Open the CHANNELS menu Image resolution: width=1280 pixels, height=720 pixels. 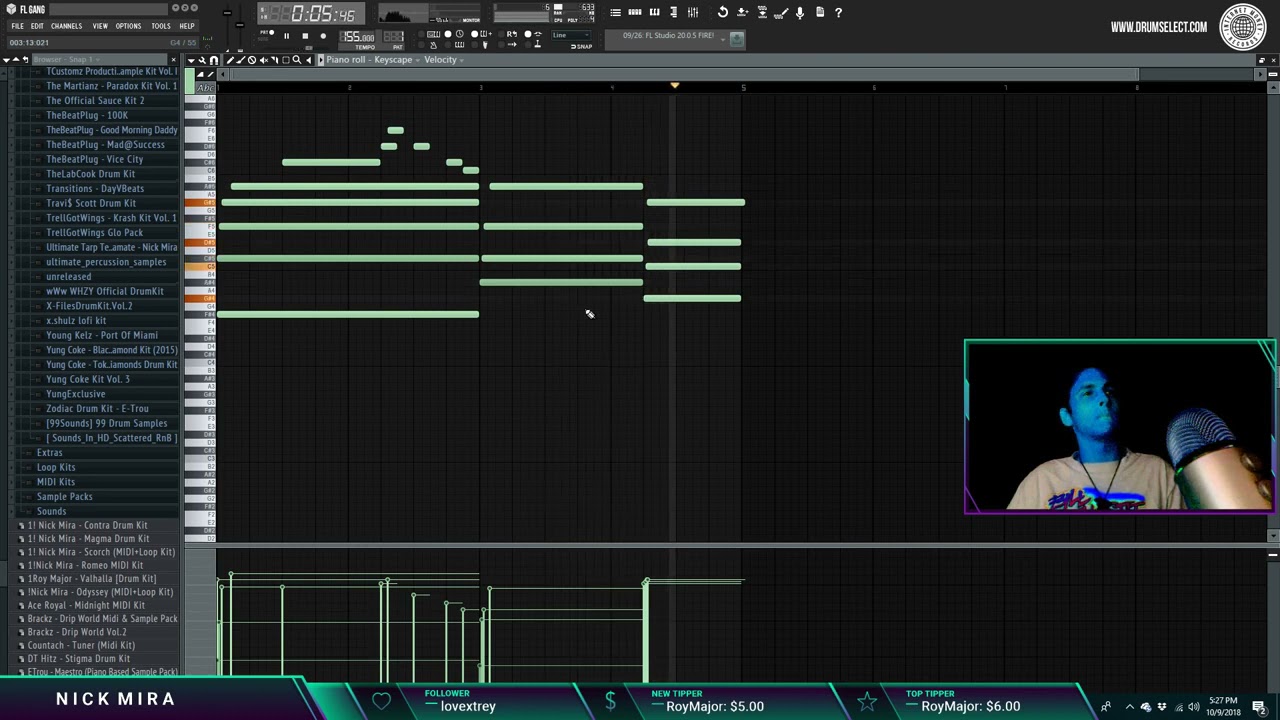tap(66, 26)
